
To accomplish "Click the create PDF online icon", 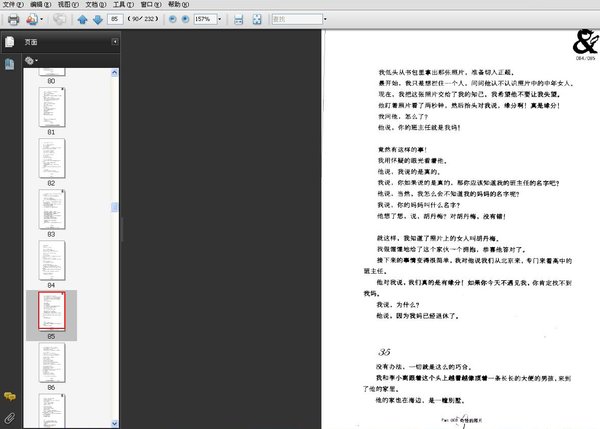I will (32, 19).
